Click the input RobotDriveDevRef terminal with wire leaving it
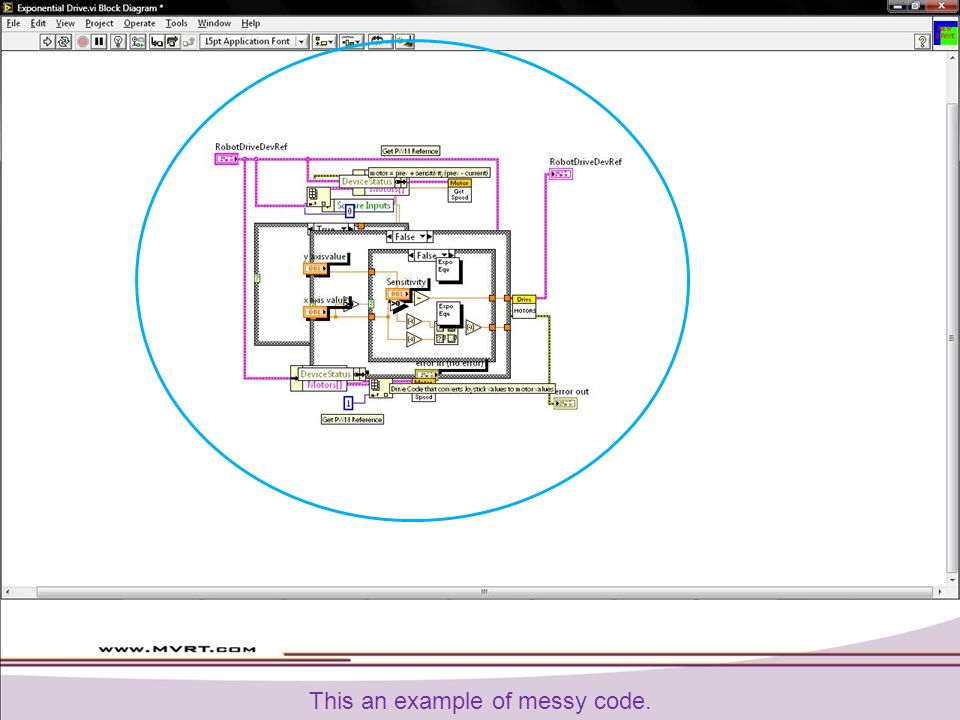Viewport: 960px width, 720px height. 226,159
